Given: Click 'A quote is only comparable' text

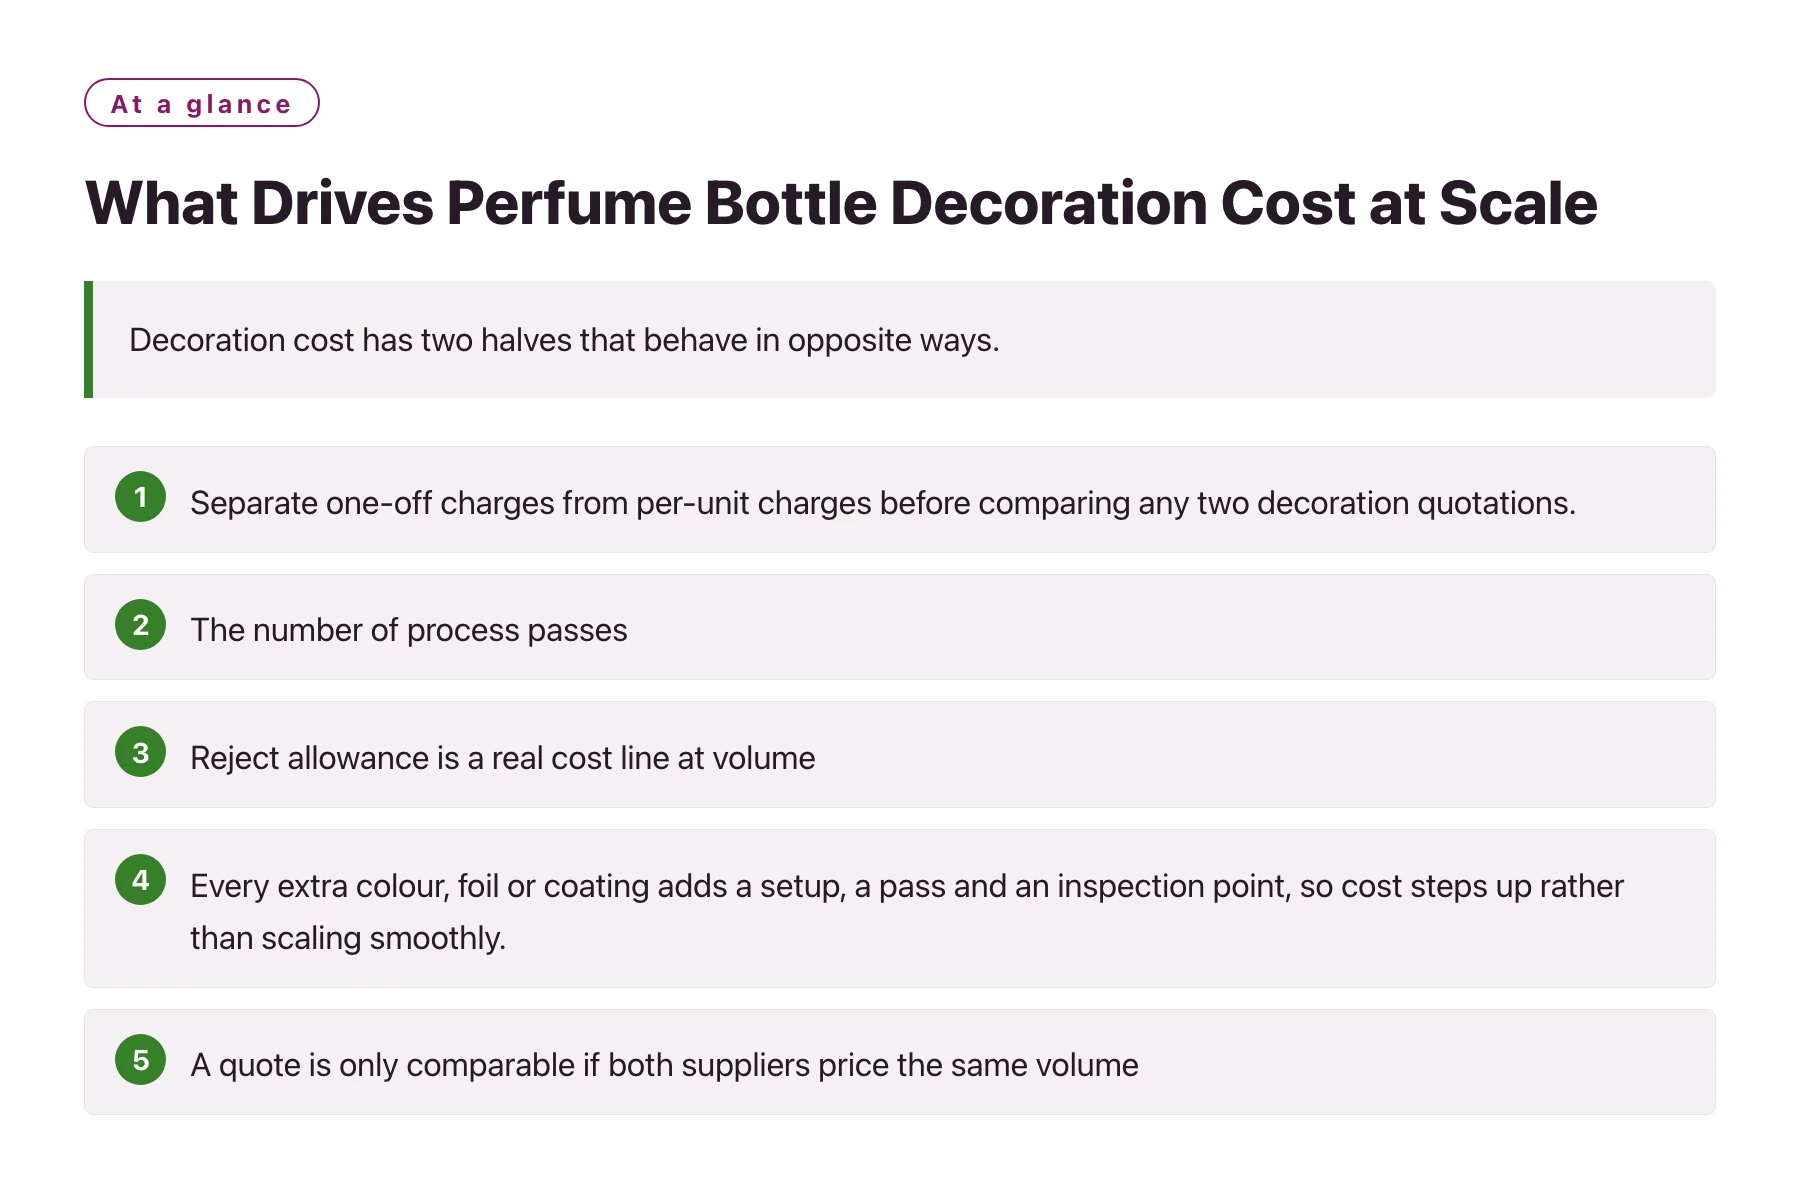Looking at the screenshot, I should (664, 1065).
